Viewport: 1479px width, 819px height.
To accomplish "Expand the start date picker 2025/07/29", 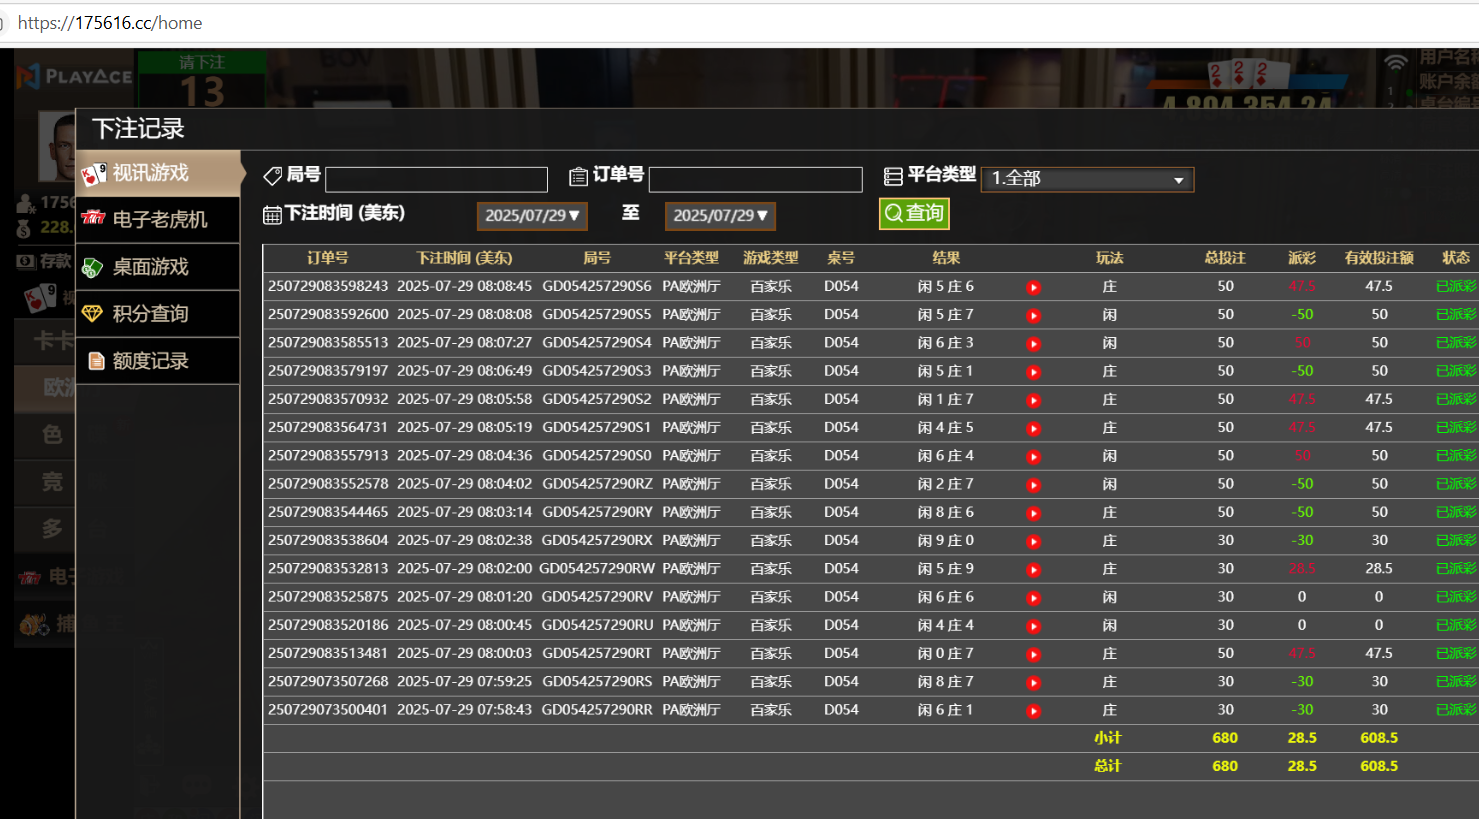I will tap(532, 216).
